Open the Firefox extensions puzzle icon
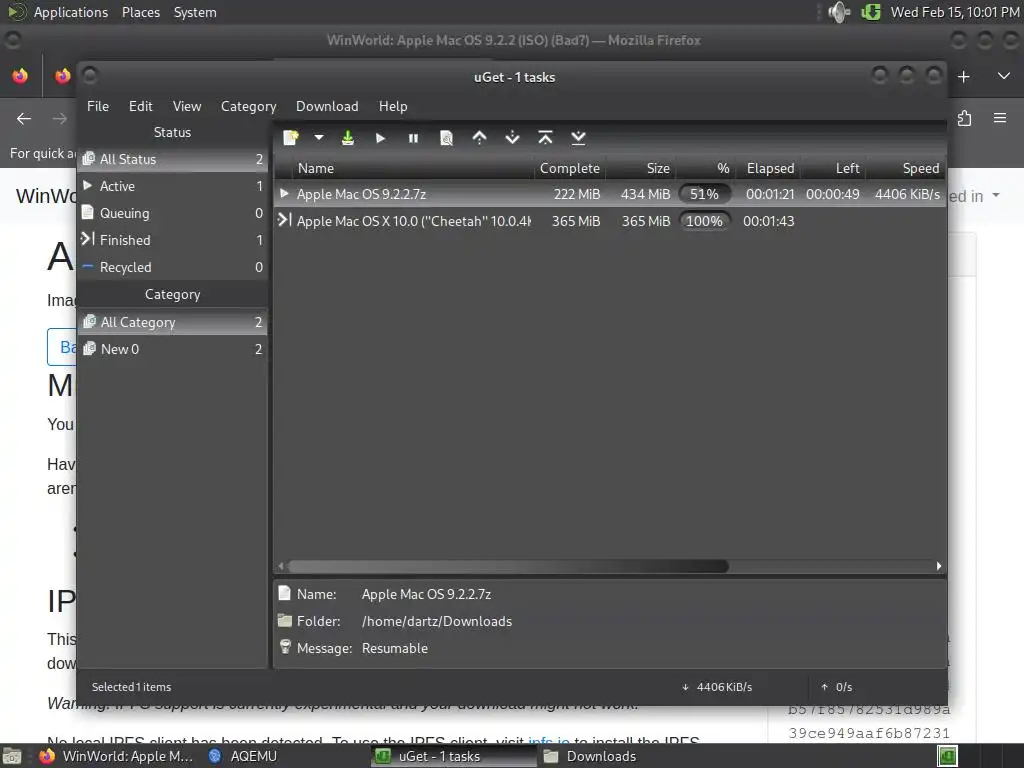 [965, 118]
